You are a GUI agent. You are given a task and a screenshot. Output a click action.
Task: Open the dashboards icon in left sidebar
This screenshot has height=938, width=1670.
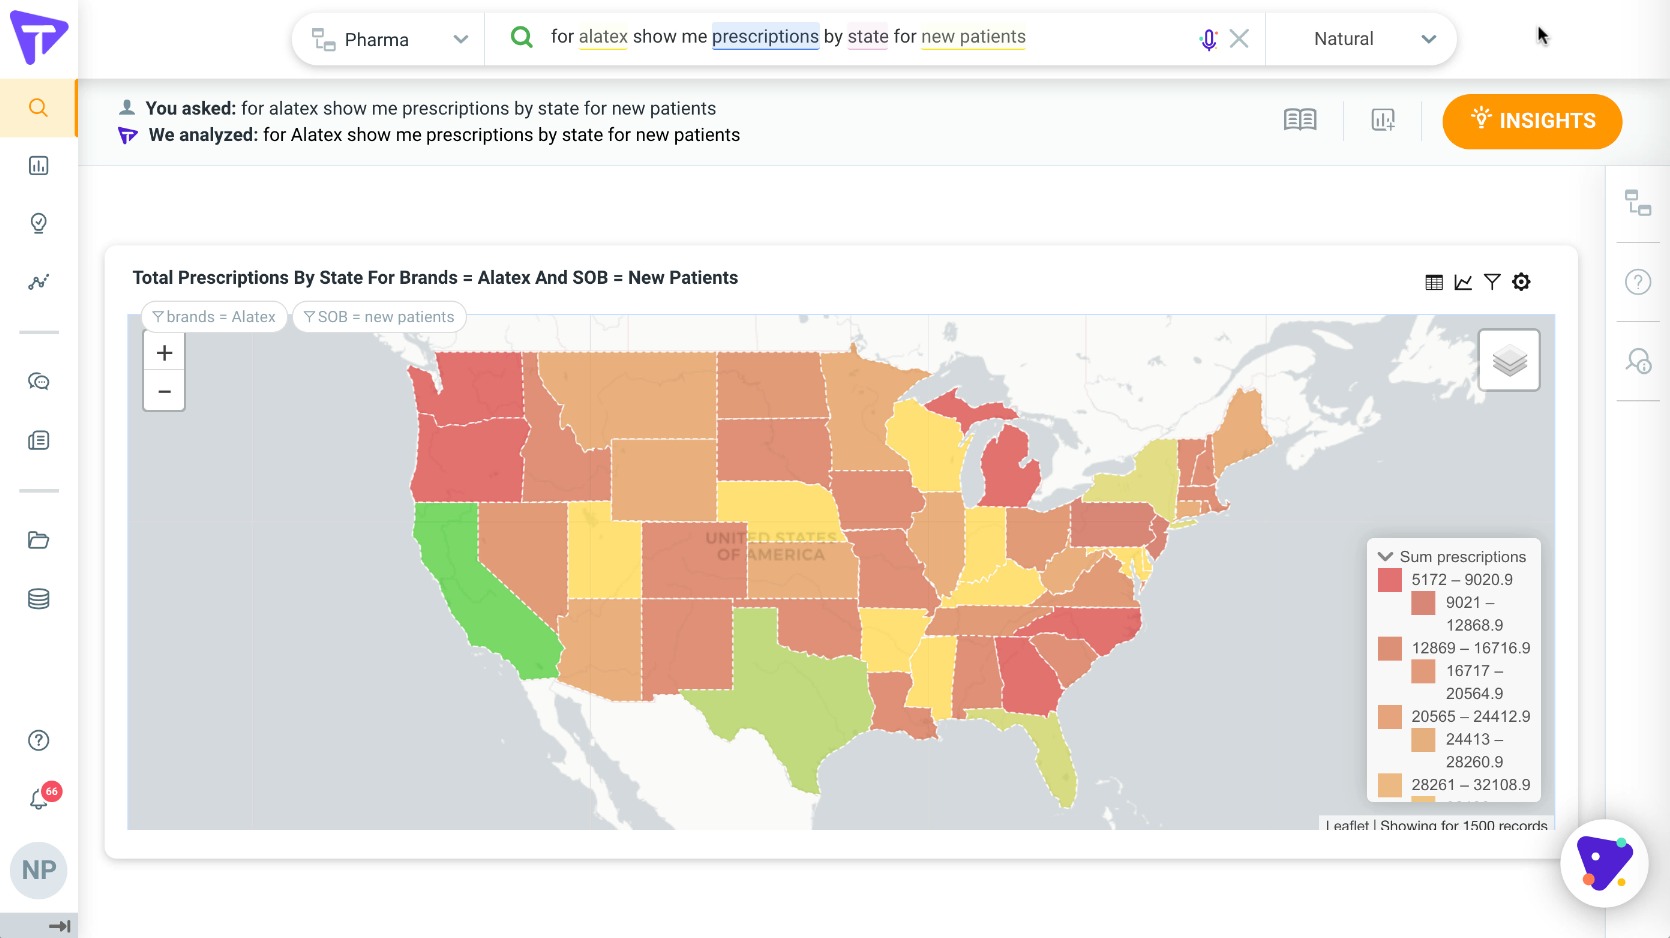39,166
